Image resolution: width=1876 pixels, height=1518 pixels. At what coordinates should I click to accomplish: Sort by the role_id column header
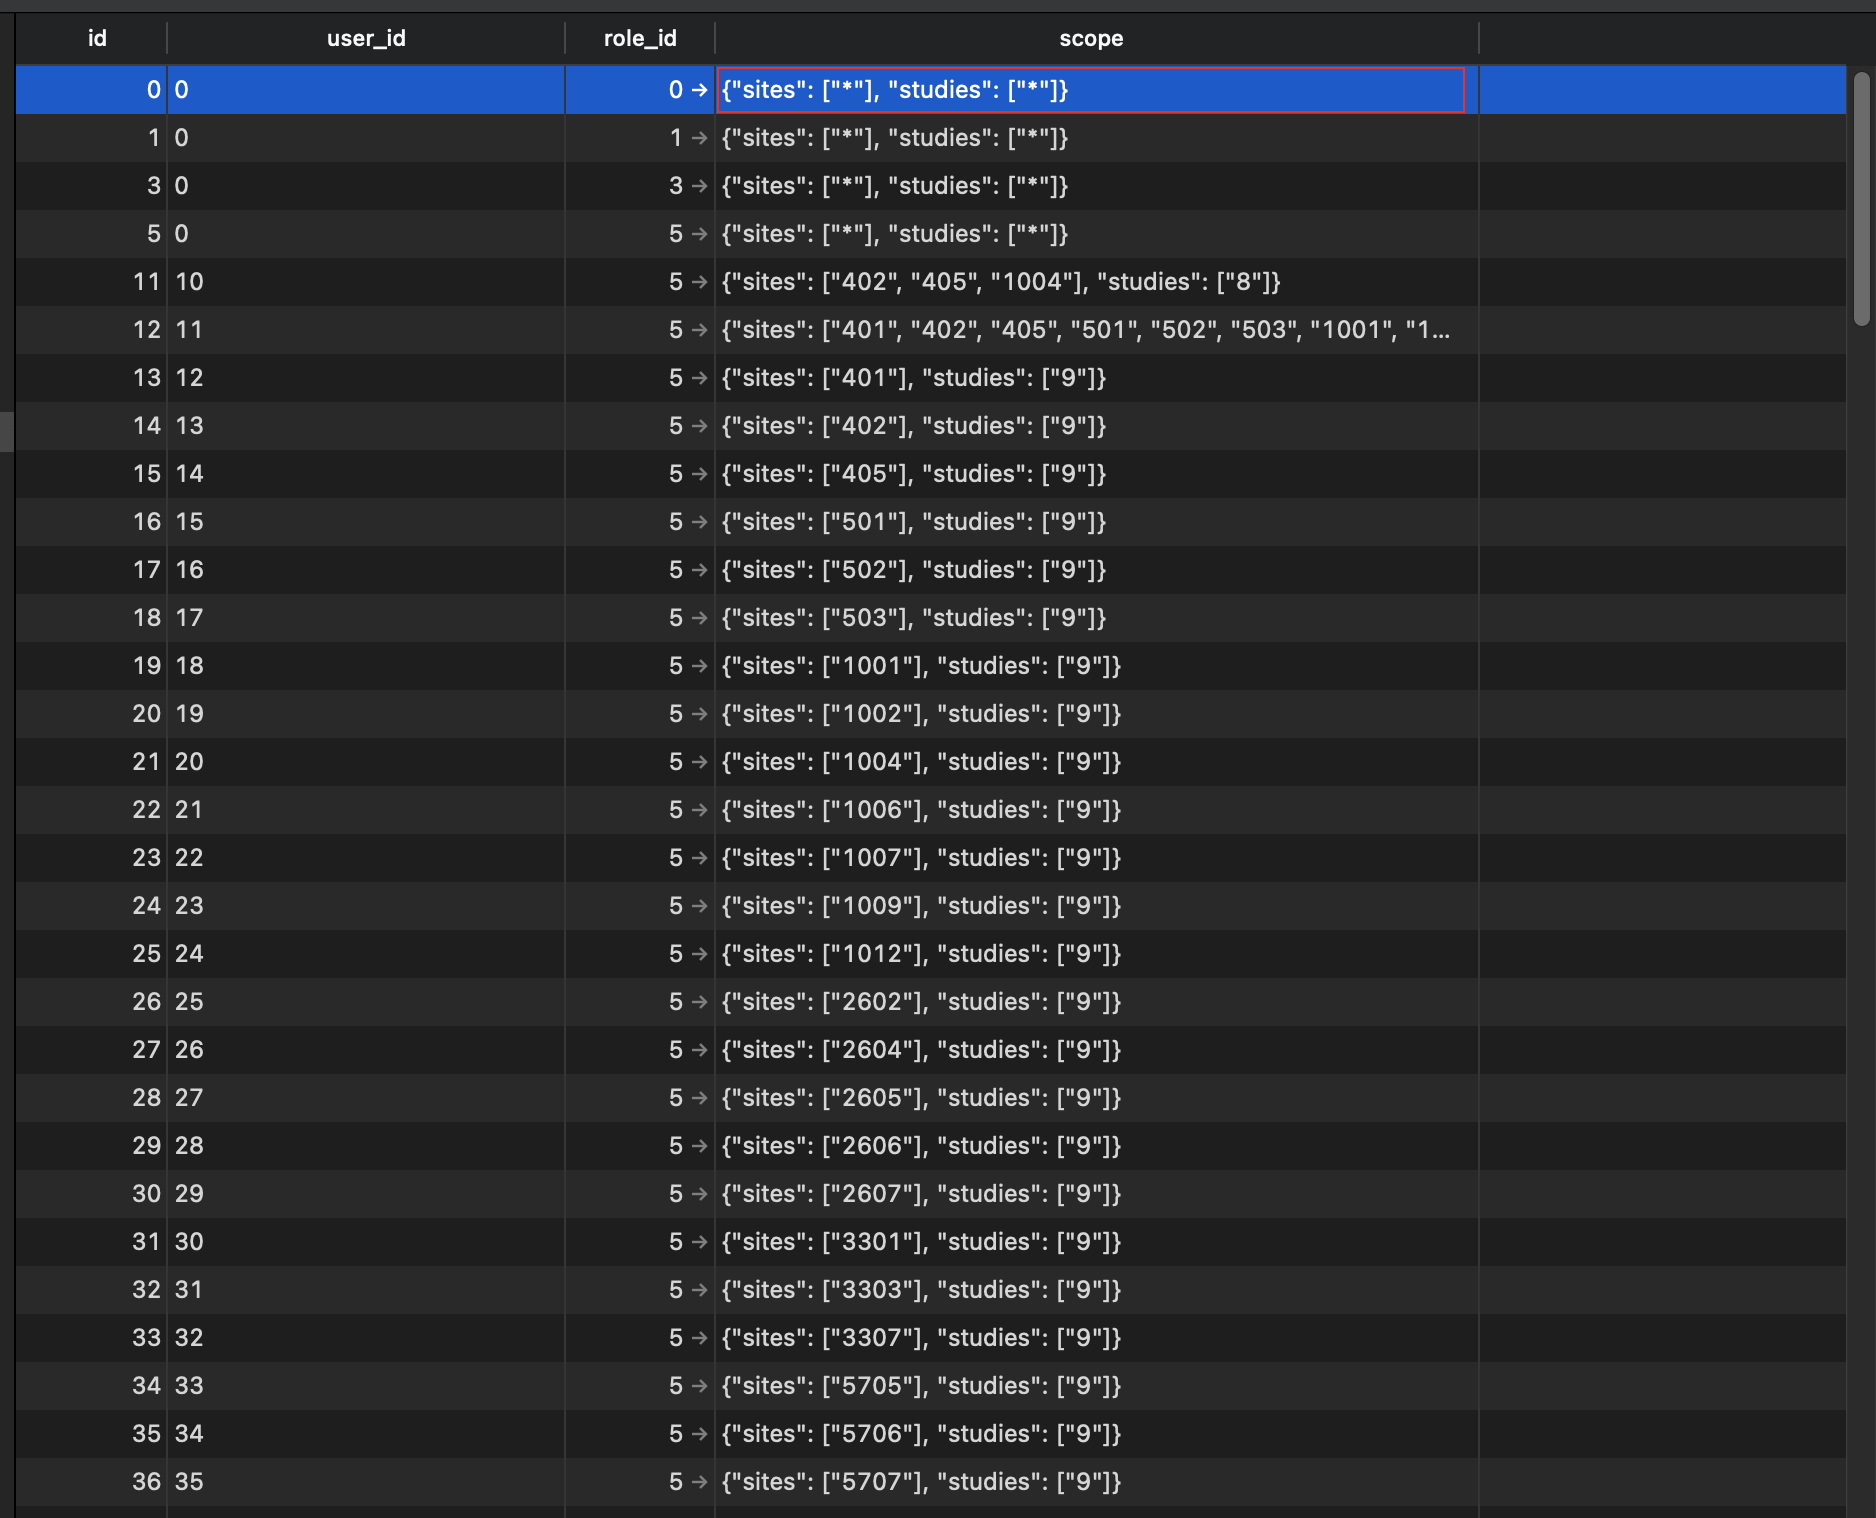(x=640, y=39)
